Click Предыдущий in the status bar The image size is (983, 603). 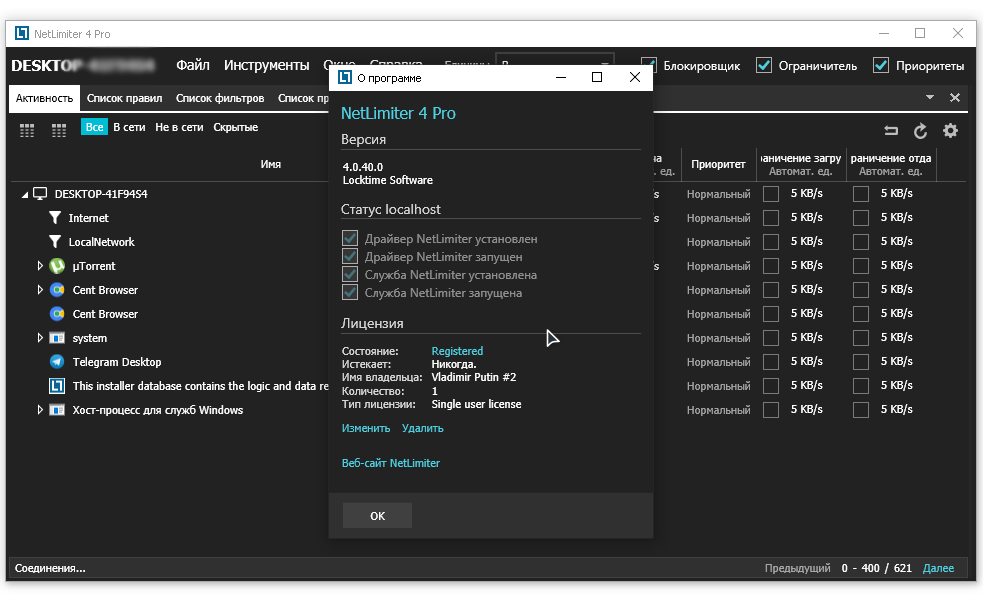click(x=797, y=569)
